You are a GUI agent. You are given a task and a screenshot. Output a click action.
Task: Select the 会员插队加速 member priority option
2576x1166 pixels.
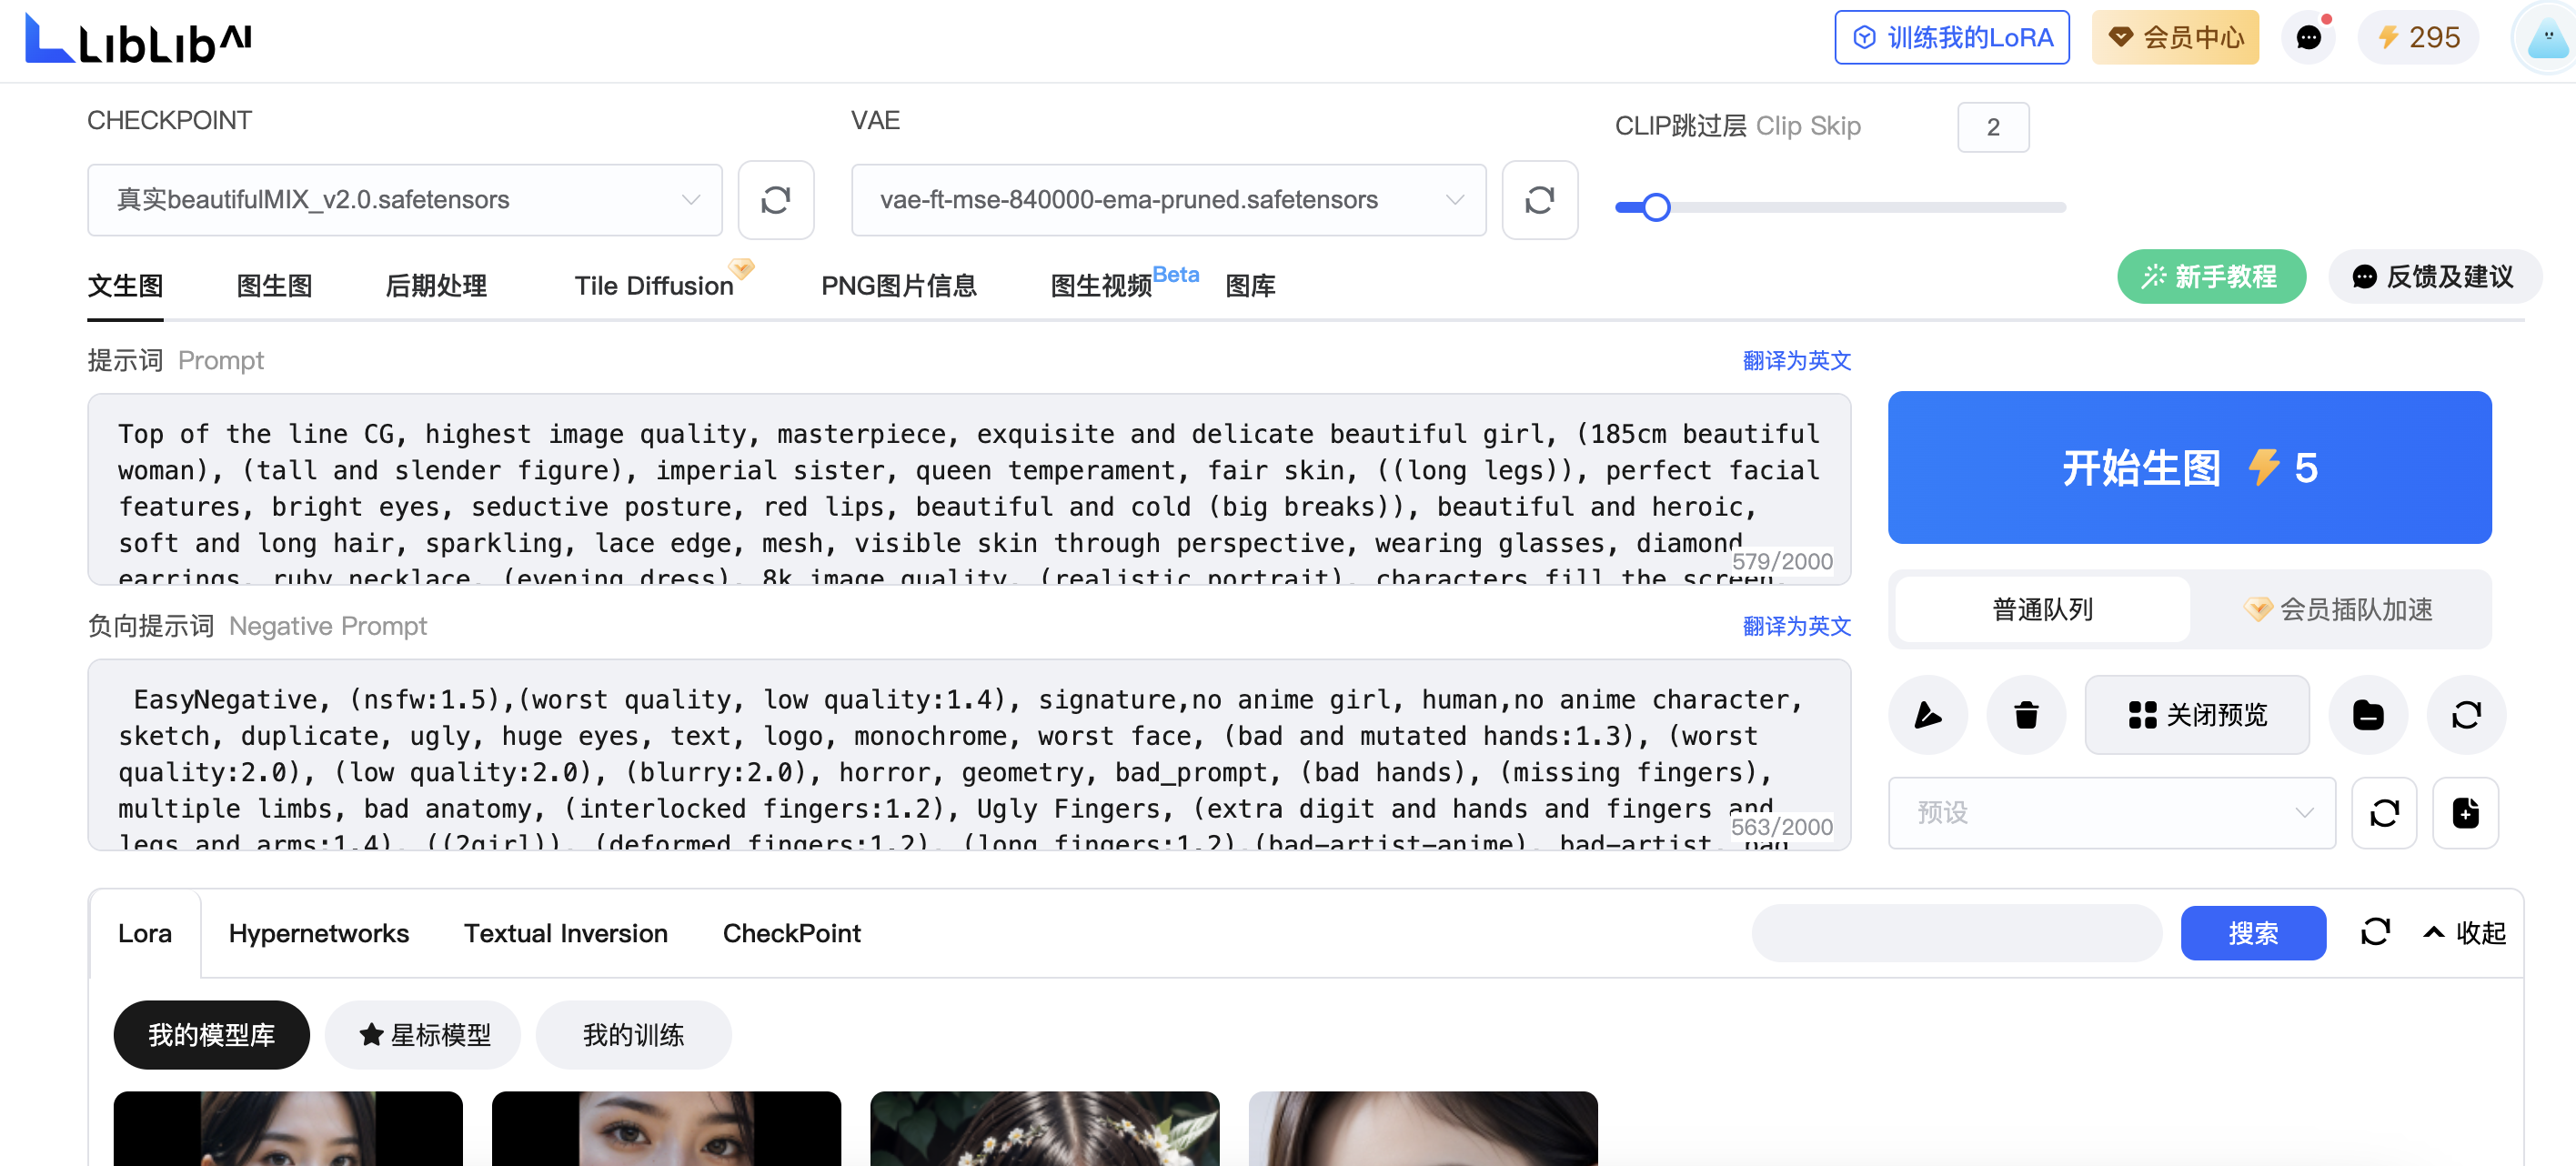tap(2338, 609)
